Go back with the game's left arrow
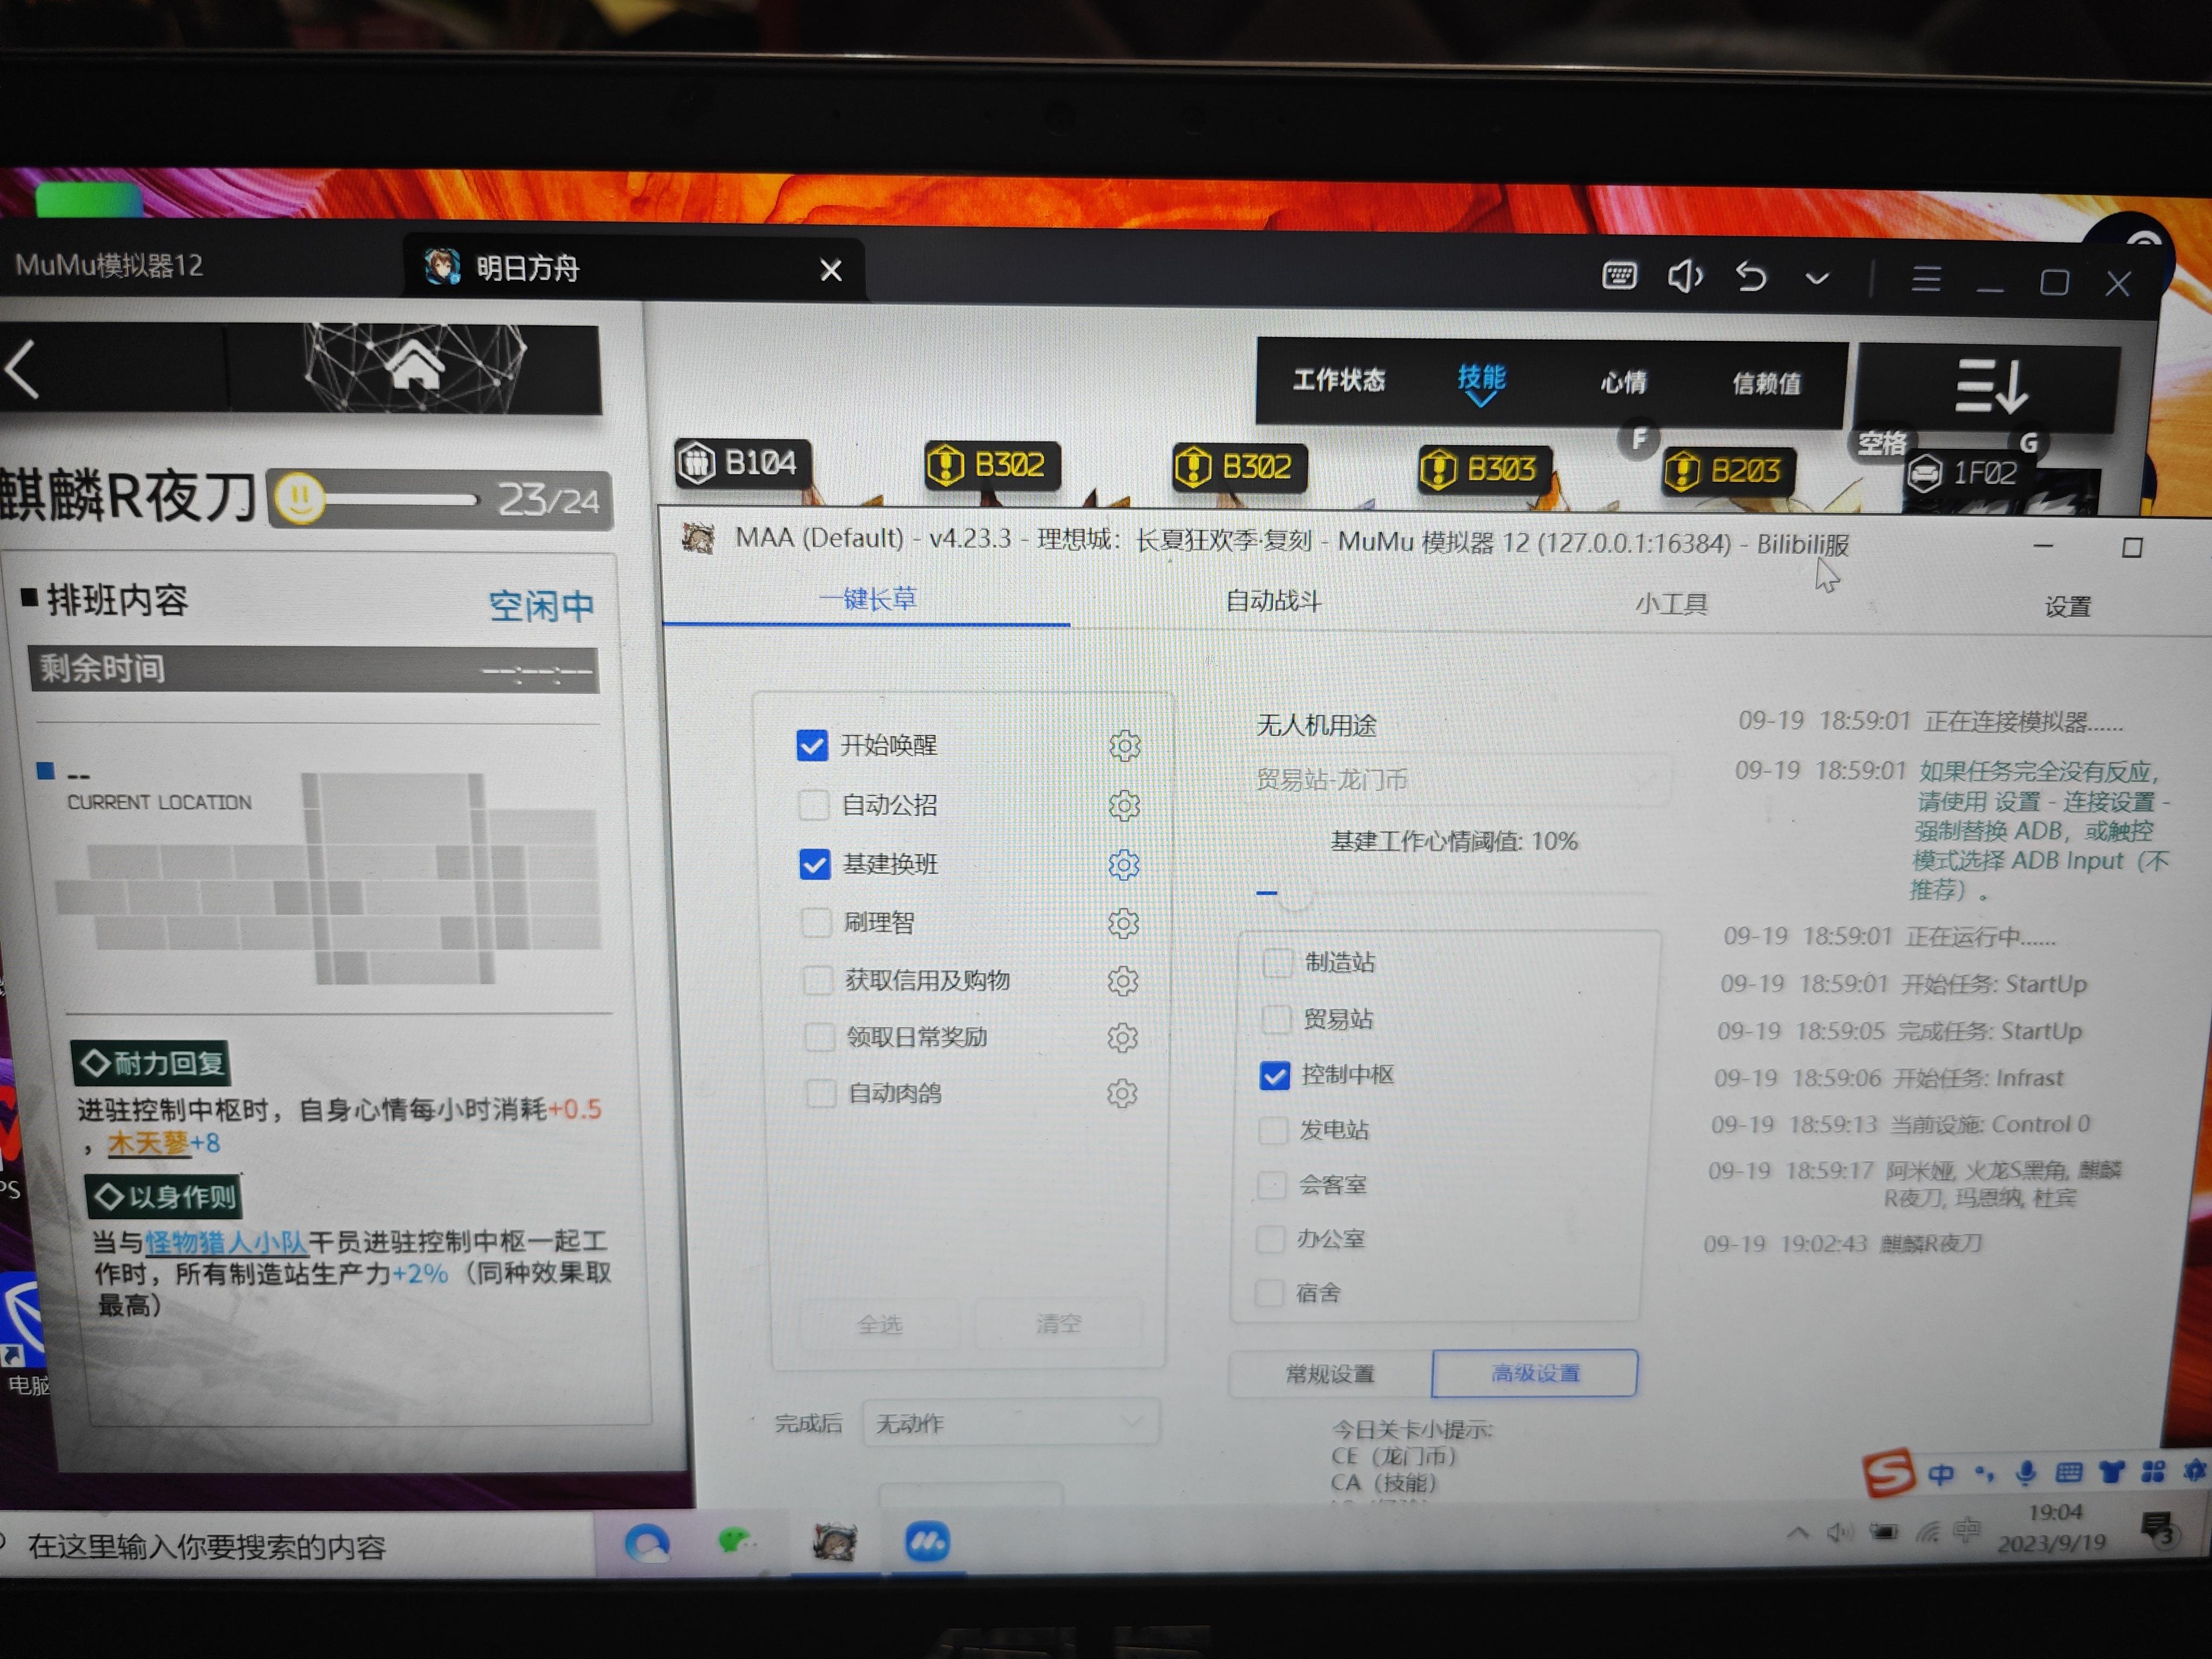The width and height of the screenshot is (2212, 1659). click(23, 369)
